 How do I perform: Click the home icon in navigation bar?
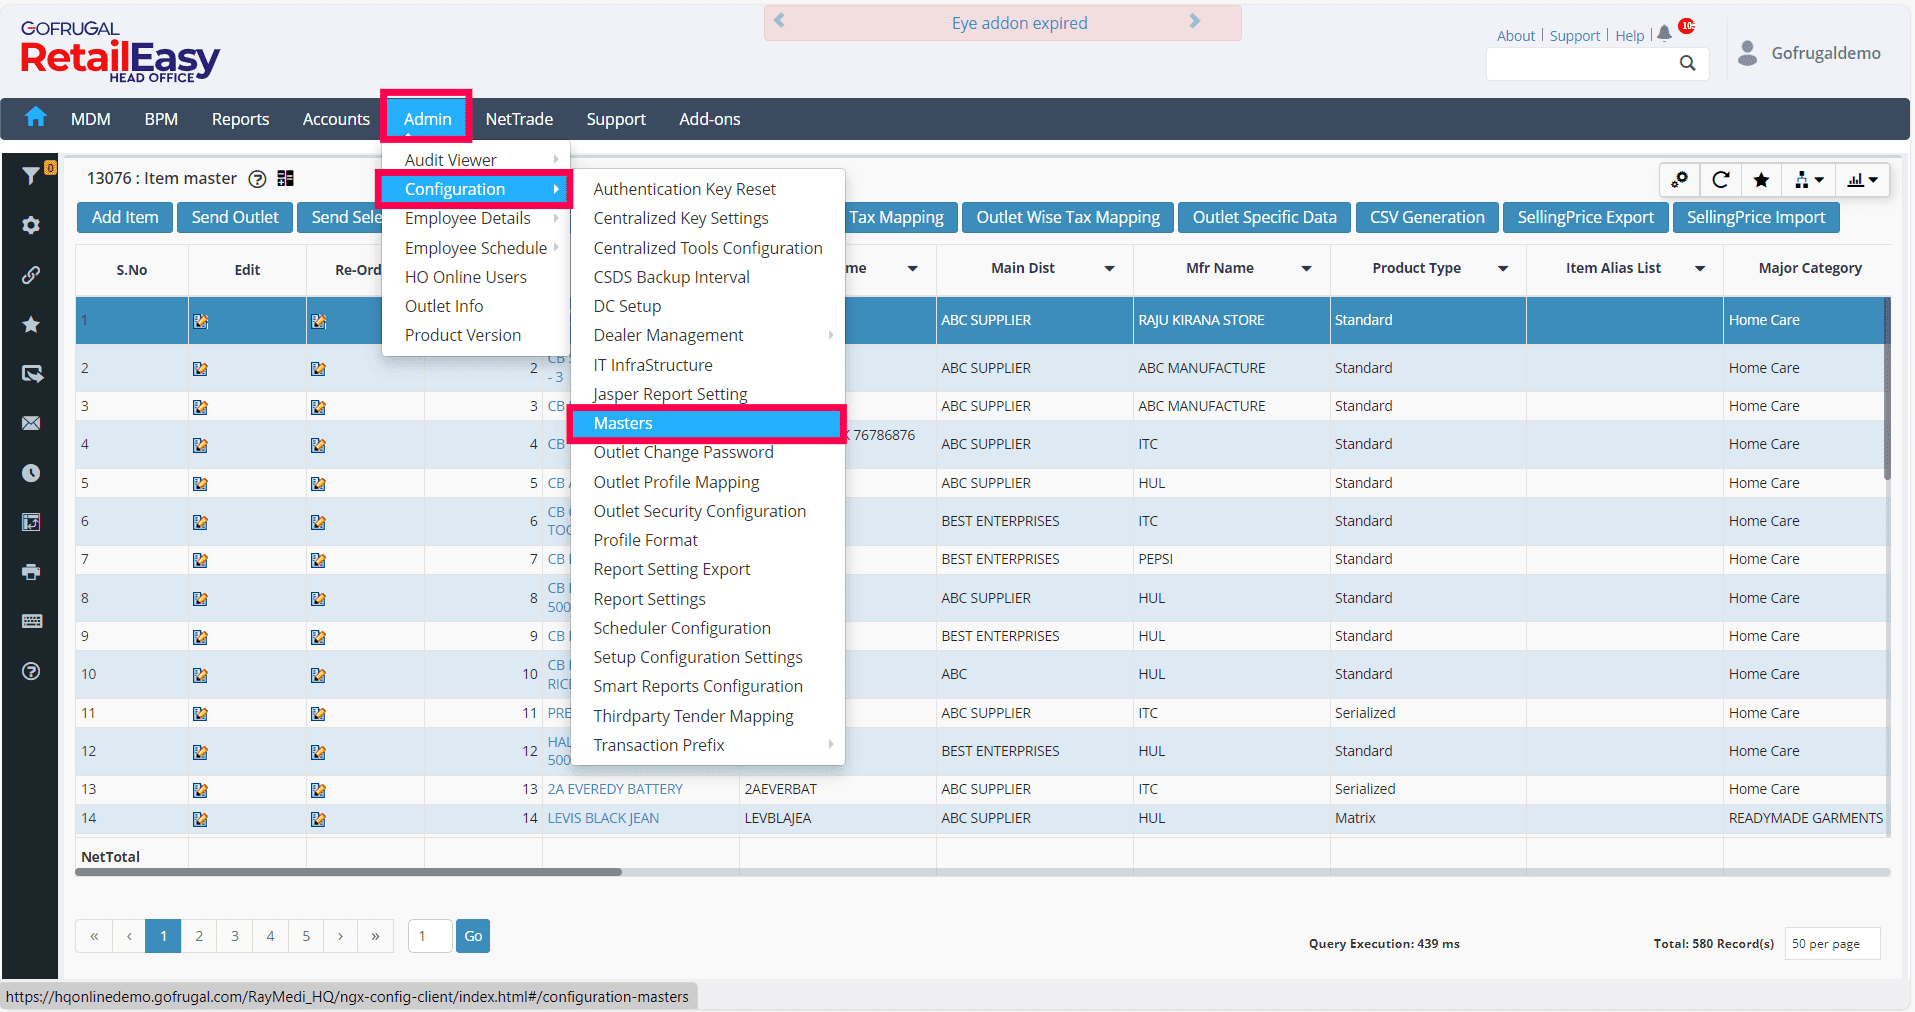(x=36, y=118)
